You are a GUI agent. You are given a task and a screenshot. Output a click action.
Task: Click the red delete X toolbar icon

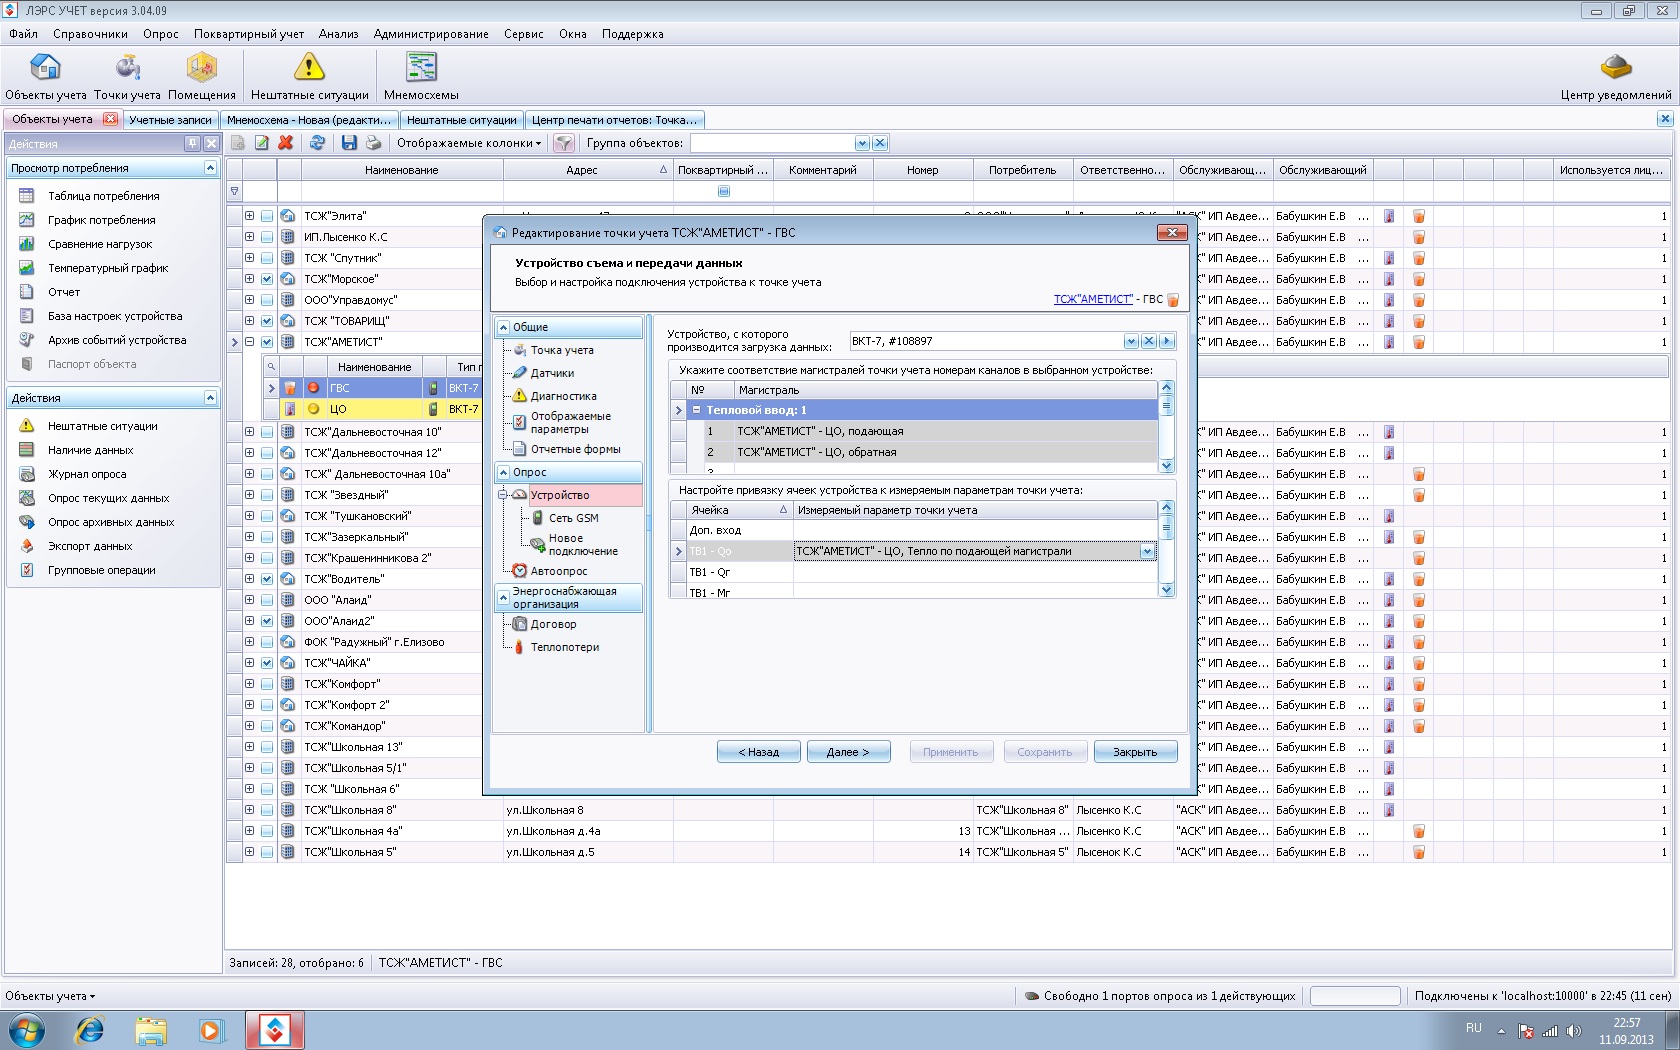[286, 143]
